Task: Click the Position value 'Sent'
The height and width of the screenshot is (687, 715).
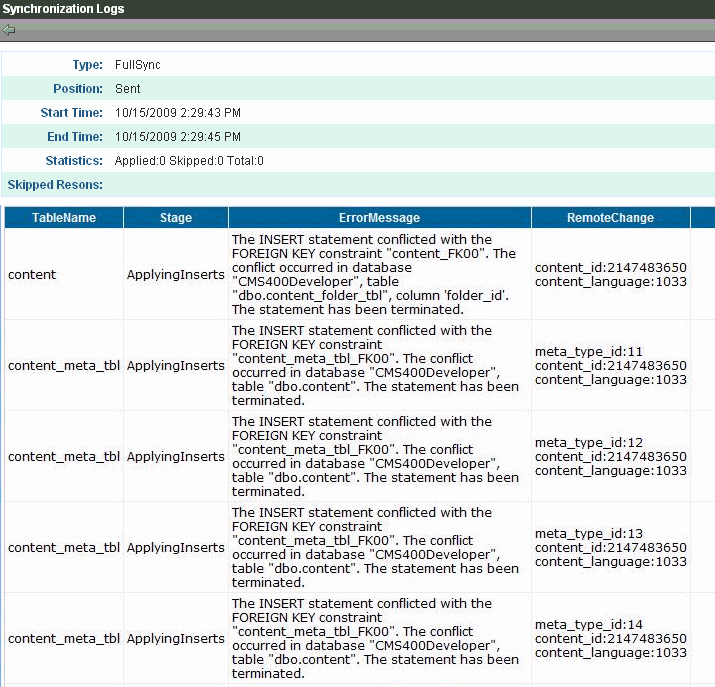Action: point(128,89)
